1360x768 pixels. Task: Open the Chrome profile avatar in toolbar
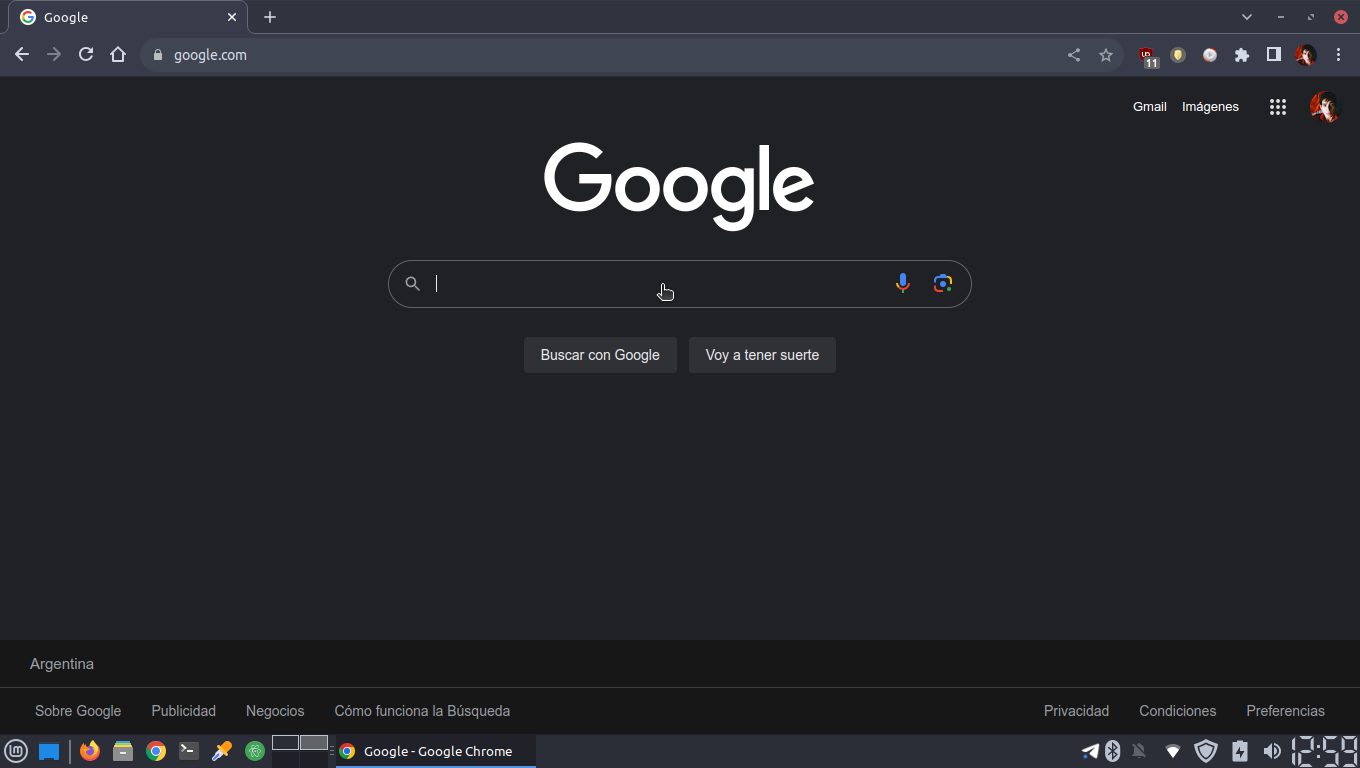[1306, 55]
